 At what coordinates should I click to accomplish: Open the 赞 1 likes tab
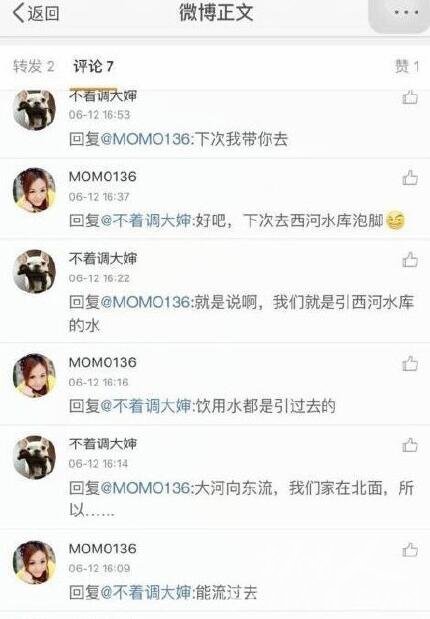click(407, 66)
